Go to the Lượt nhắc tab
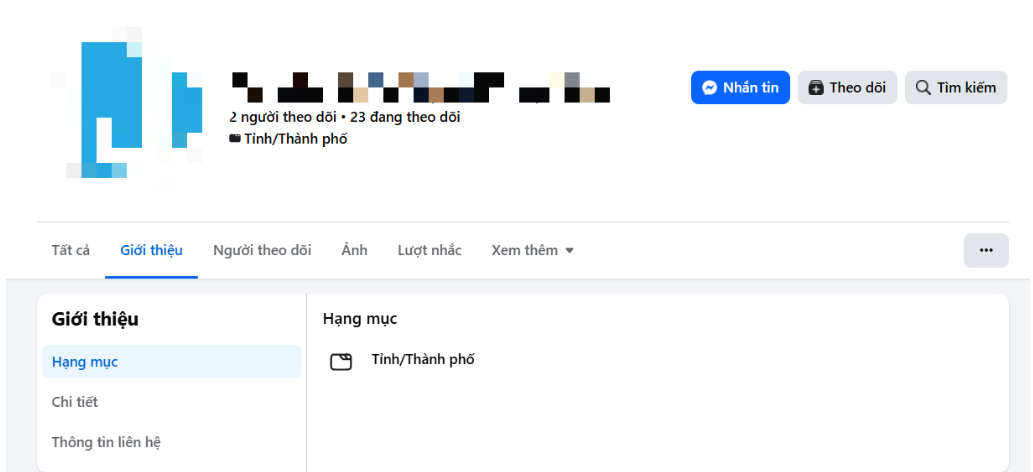 [x=430, y=251]
